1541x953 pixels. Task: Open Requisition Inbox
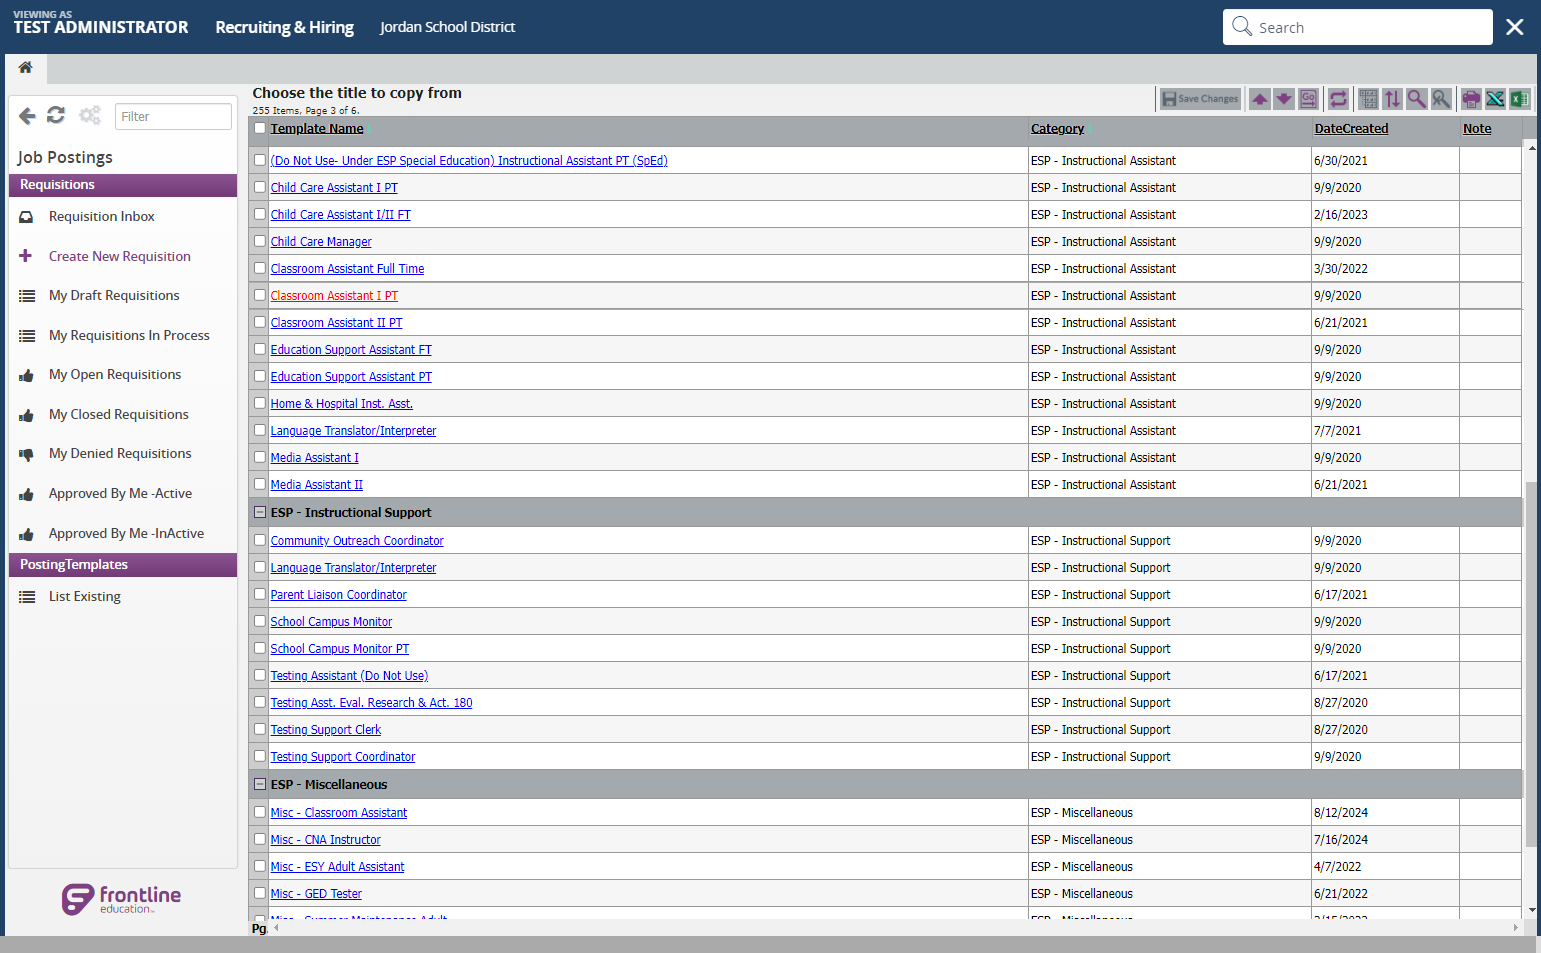[101, 216]
